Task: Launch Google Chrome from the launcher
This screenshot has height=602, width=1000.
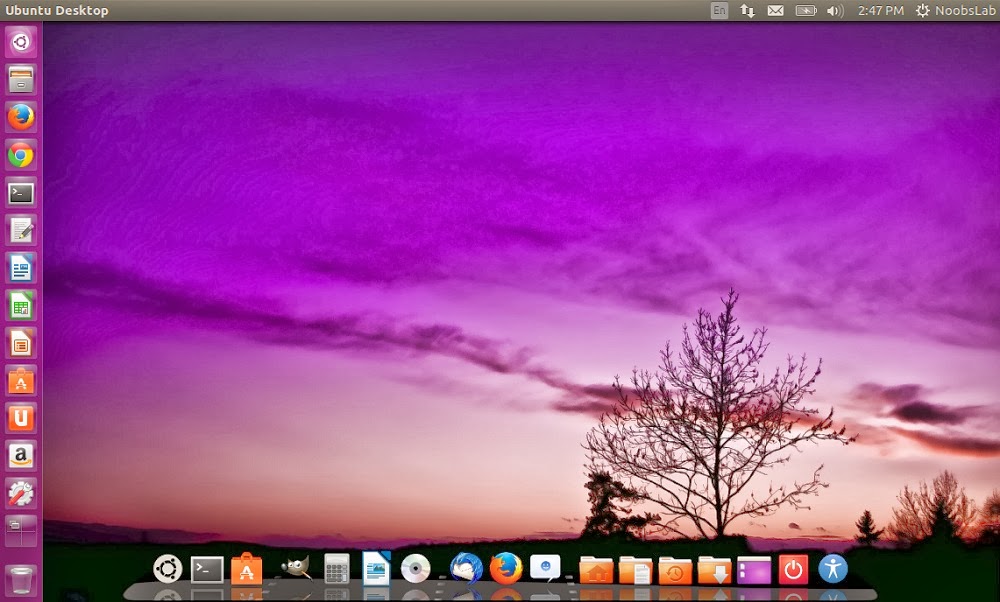Action: click(x=21, y=155)
